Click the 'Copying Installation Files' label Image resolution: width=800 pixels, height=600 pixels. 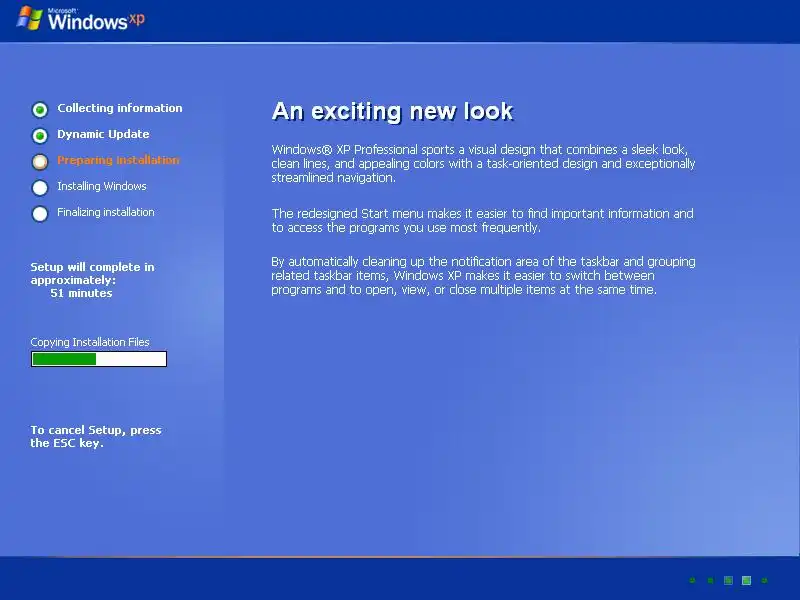click(x=90, y=342)
